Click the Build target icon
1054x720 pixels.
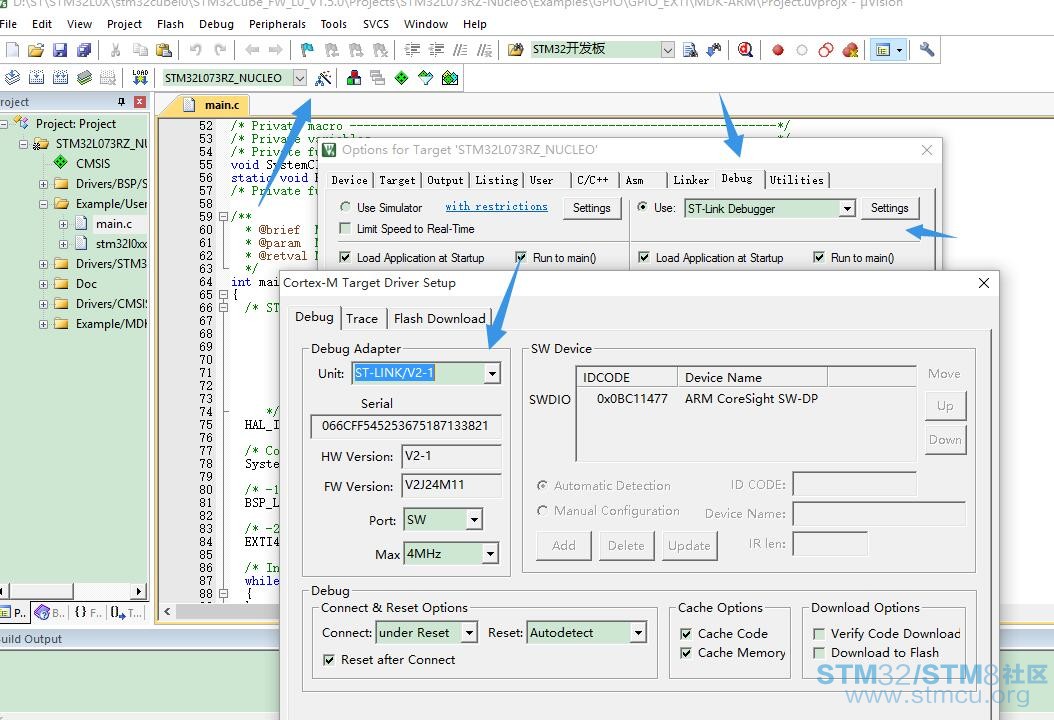36,78
